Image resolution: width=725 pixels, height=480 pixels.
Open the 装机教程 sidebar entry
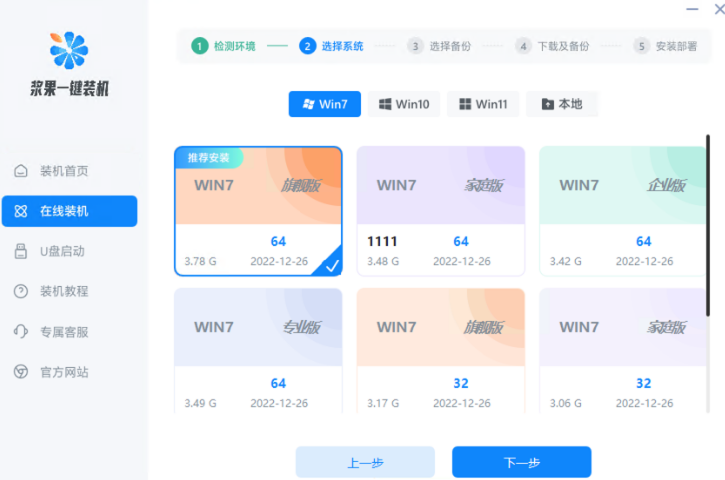[x=69, y=291]
